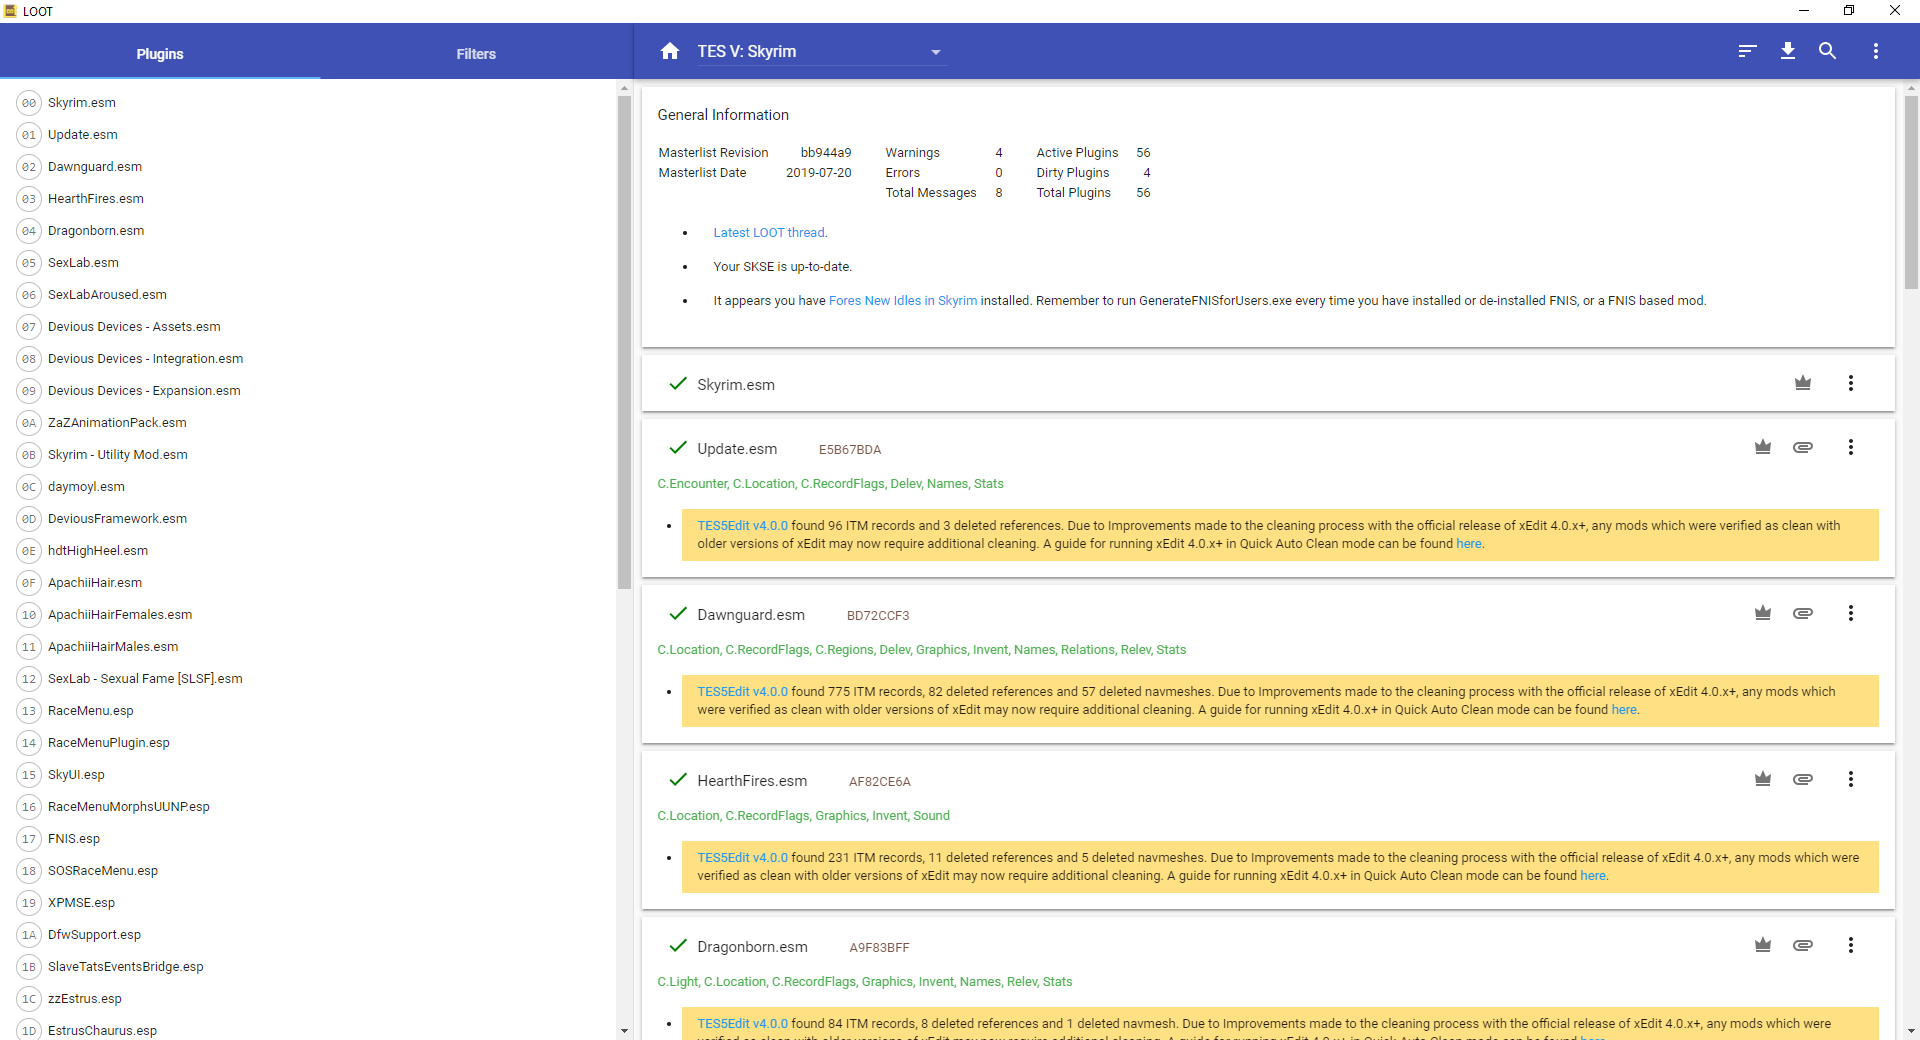Click the Update Masterlist download icon
This screenshot has height=1040, width=1920.
pyautogui.click(x=1788, y=51)
